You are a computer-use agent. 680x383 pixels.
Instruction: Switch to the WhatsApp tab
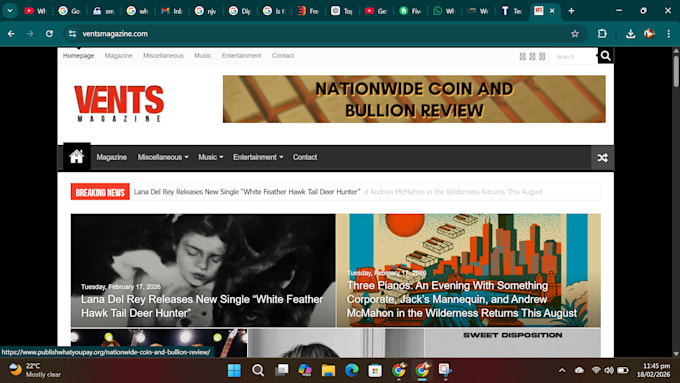point(444,11)
